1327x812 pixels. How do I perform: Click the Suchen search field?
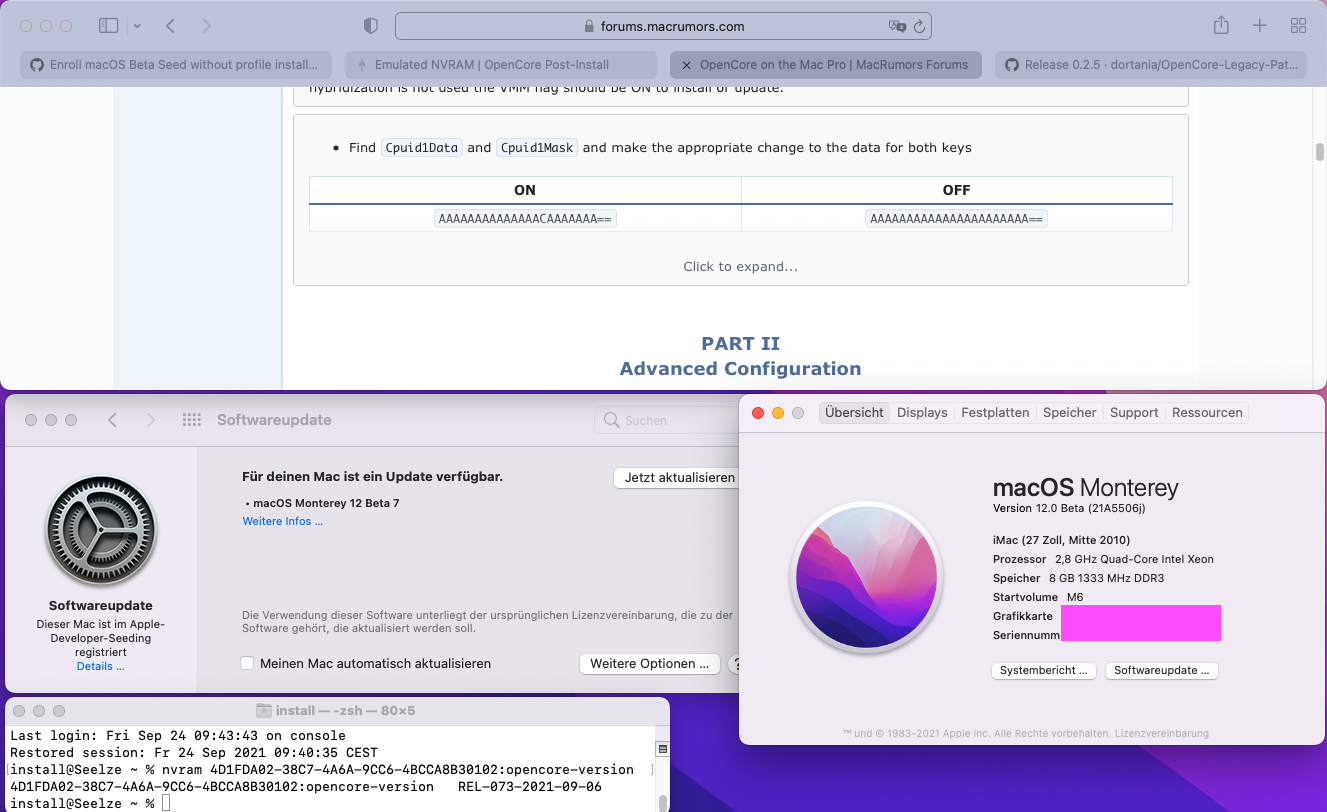665,420
